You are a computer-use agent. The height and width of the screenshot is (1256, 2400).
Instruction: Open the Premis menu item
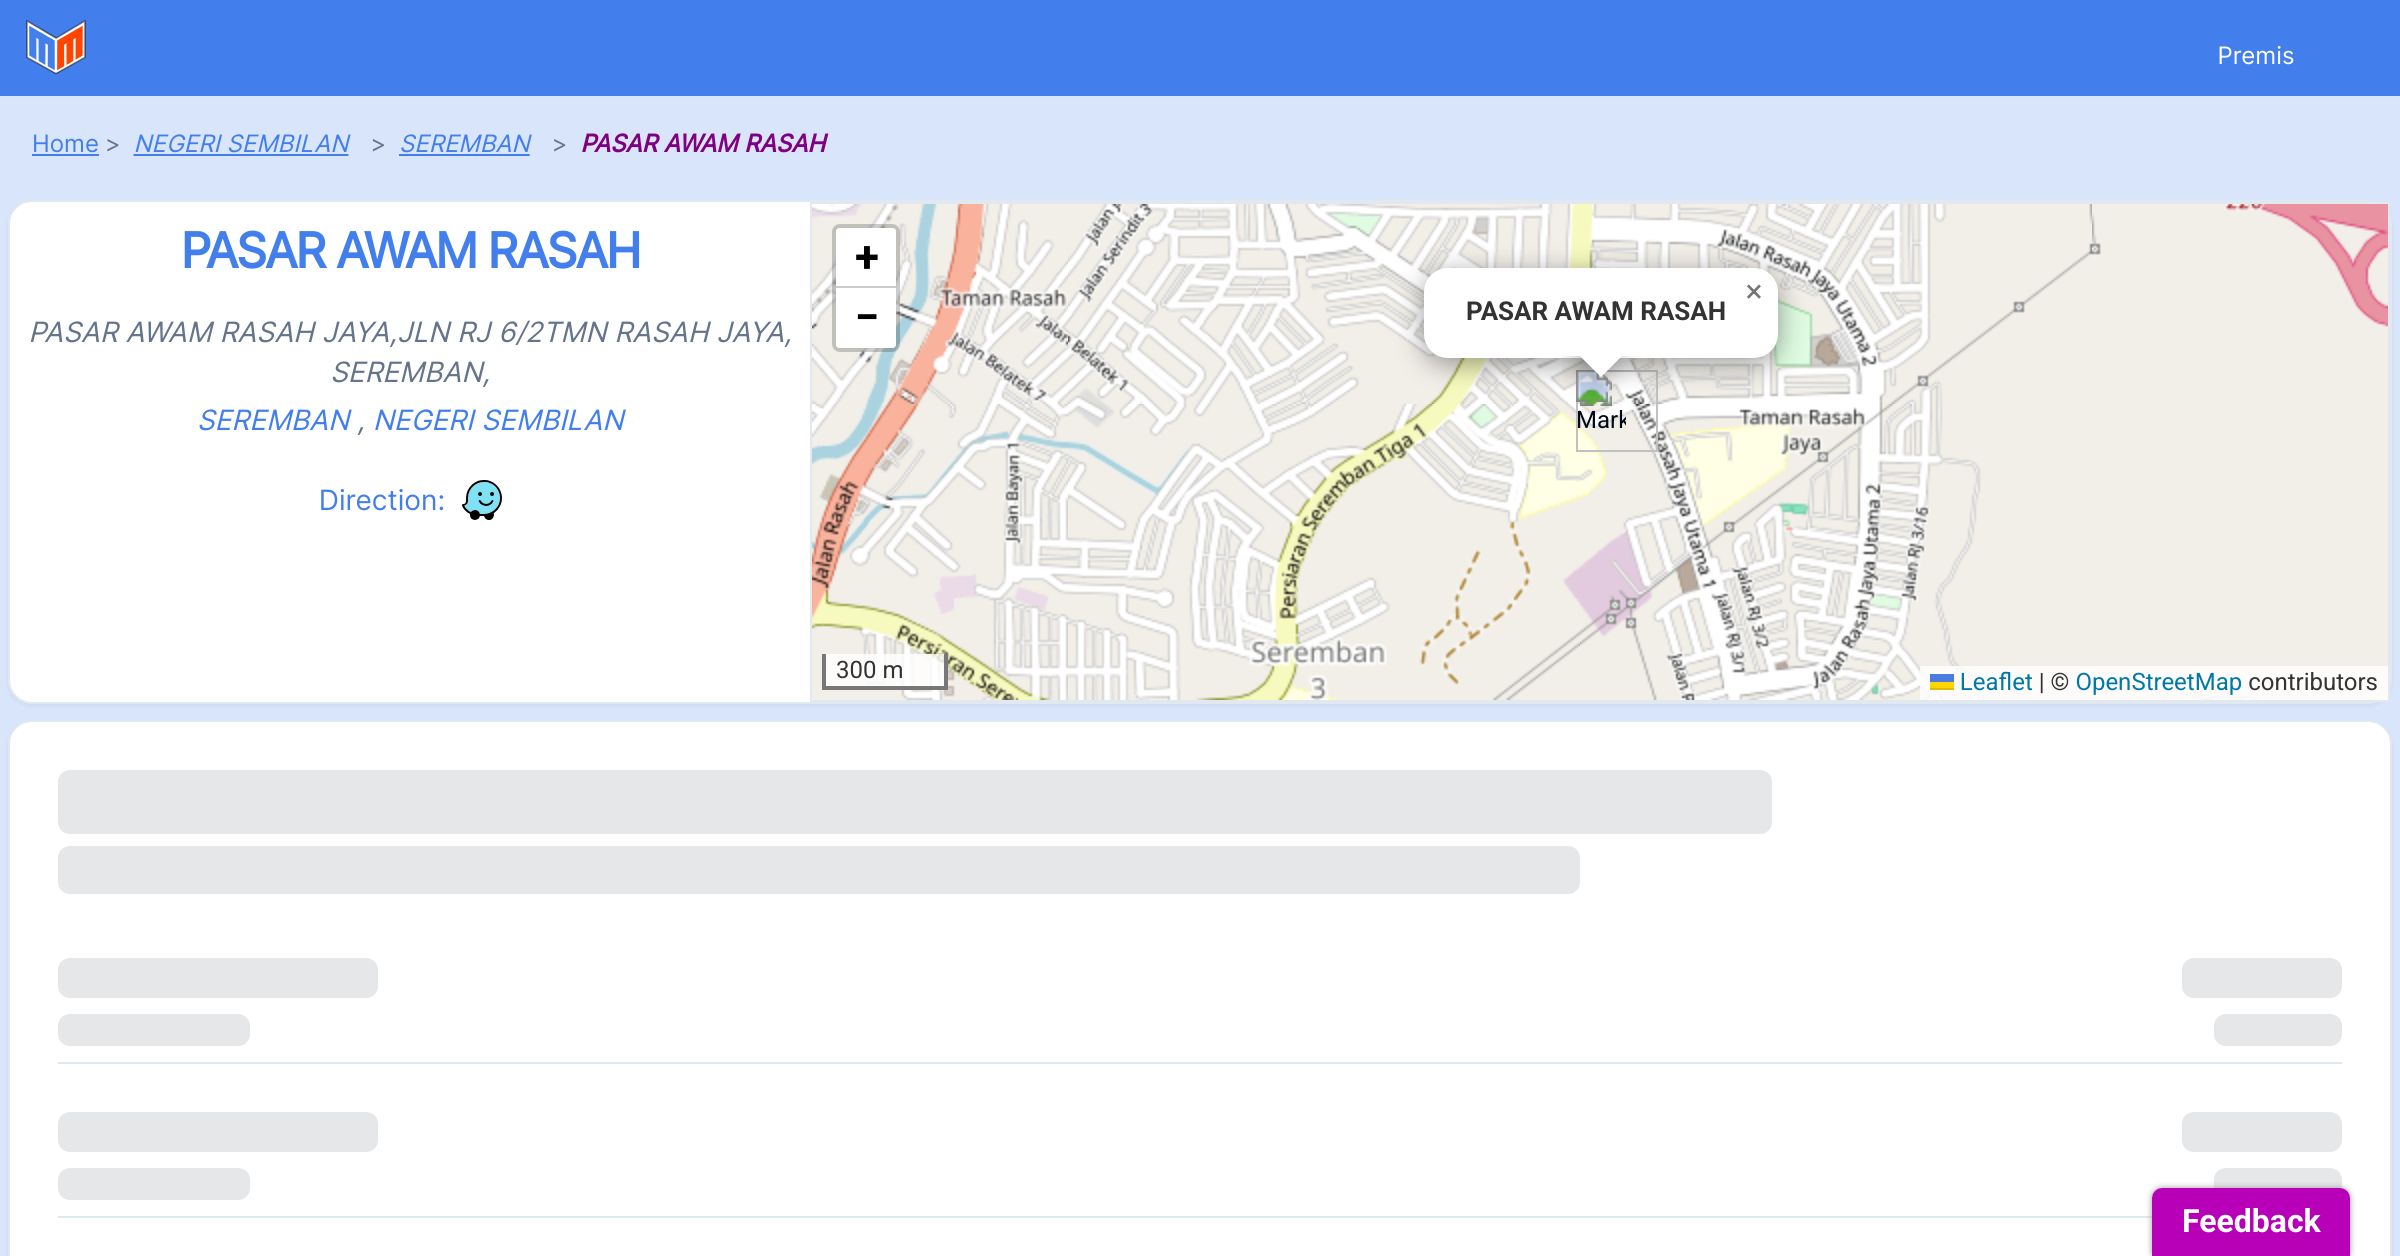coord(2255,56)
